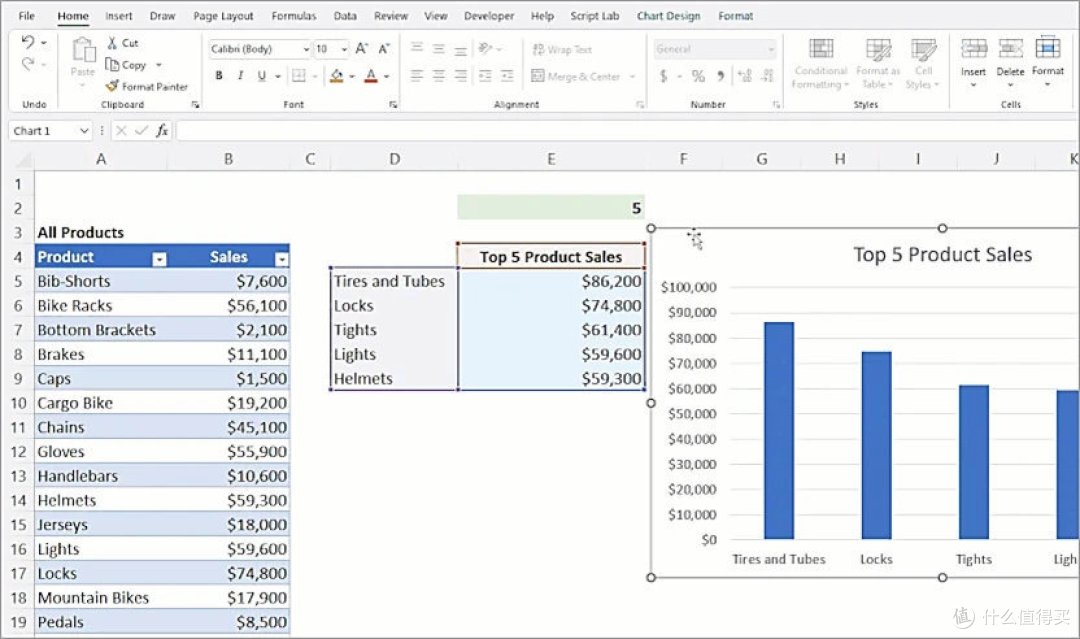
Task: Toggle italic formatting
Action: [241, 75]
